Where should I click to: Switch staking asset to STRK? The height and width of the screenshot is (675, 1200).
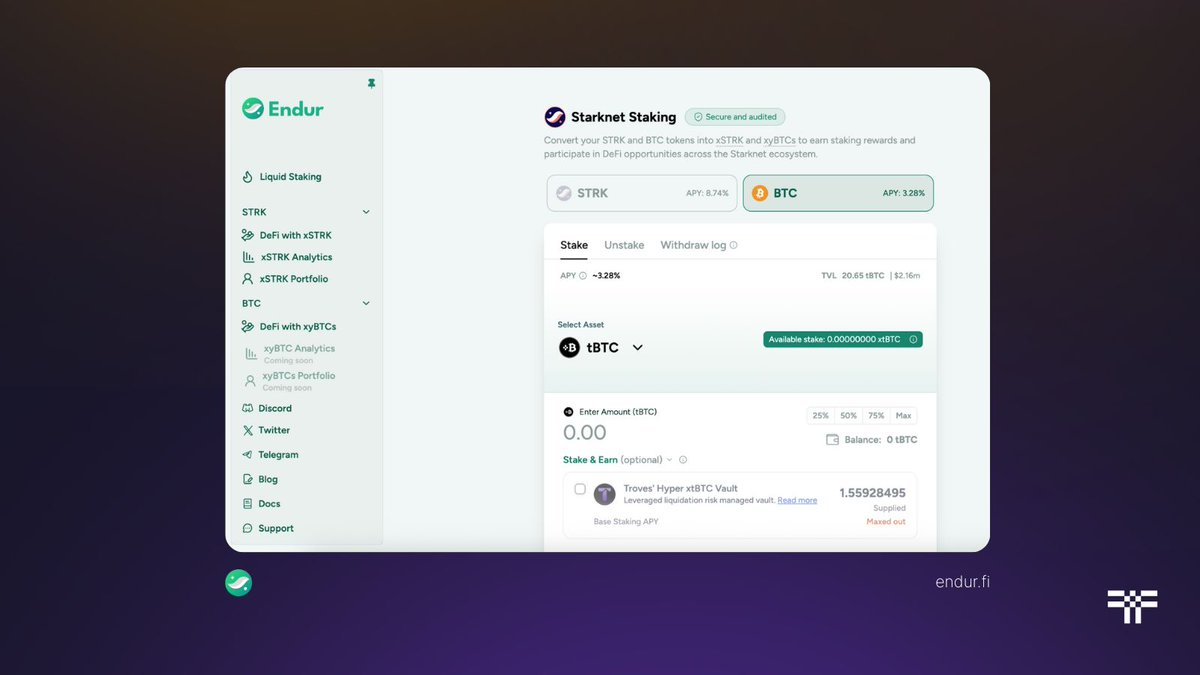pos(641,192)
